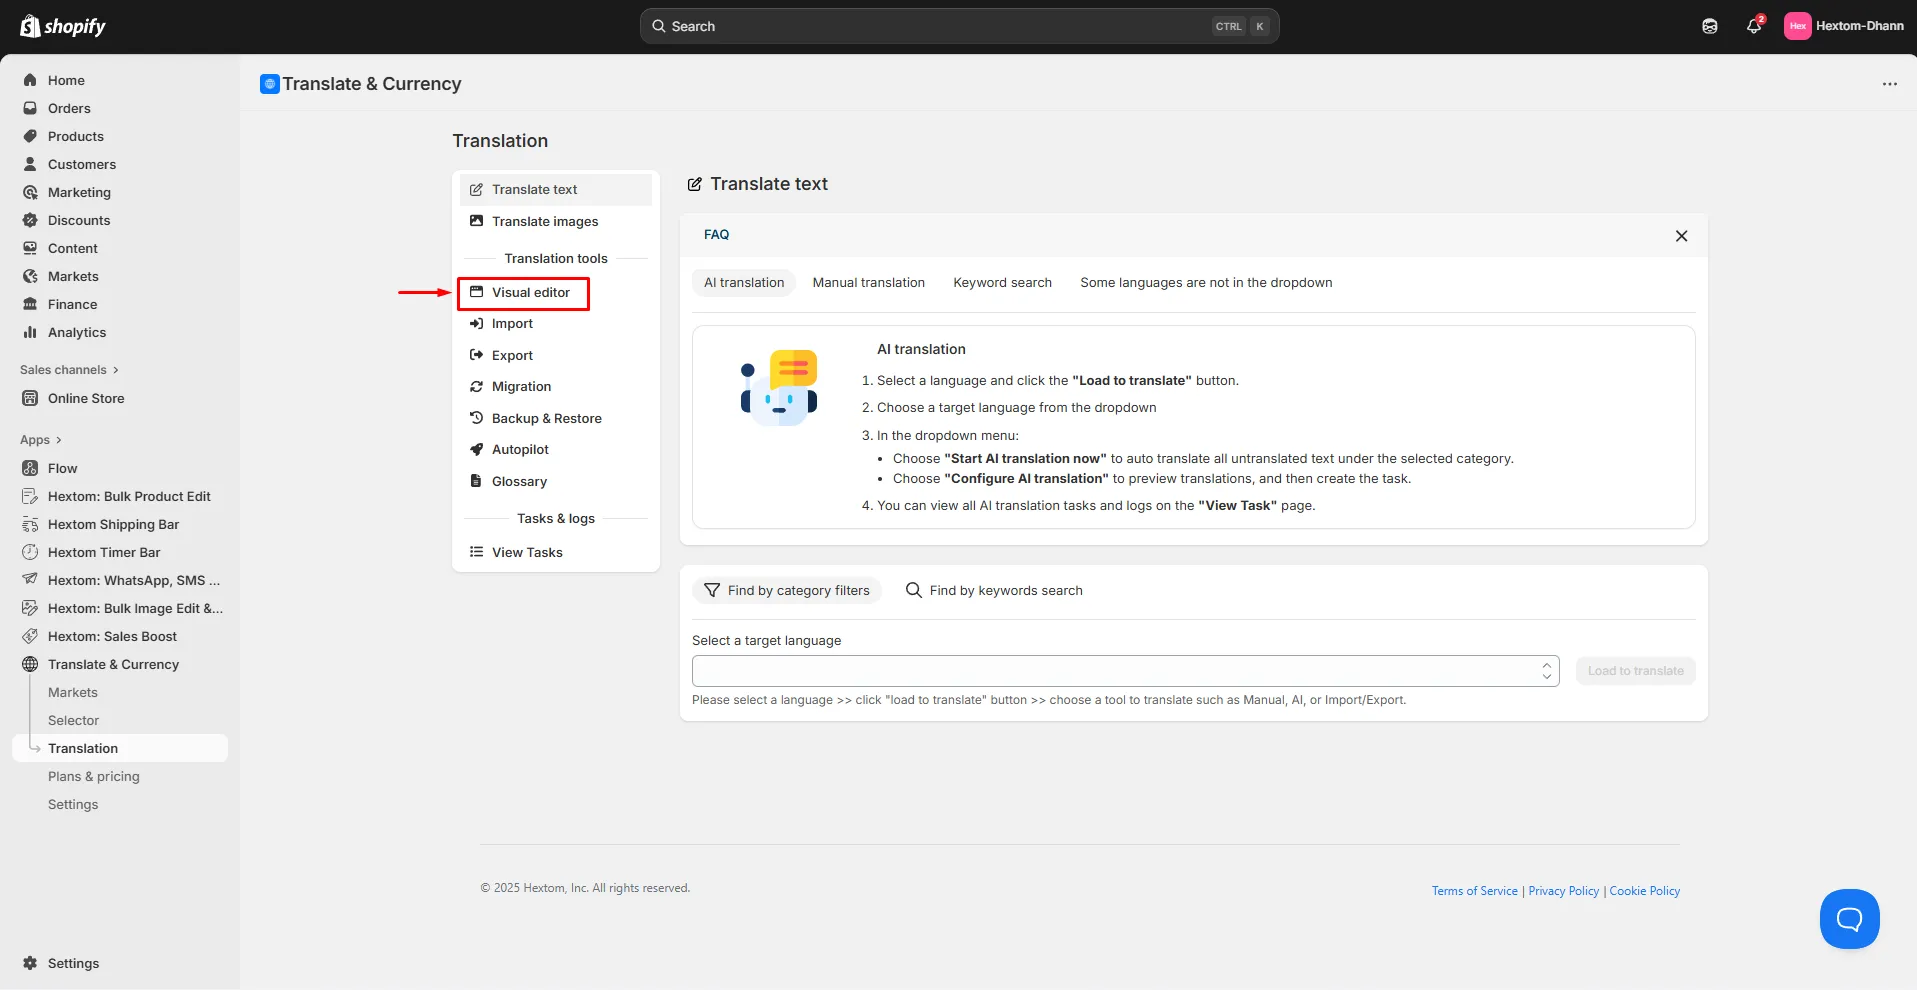
Task: Click the Import icon
Action: 477,323
